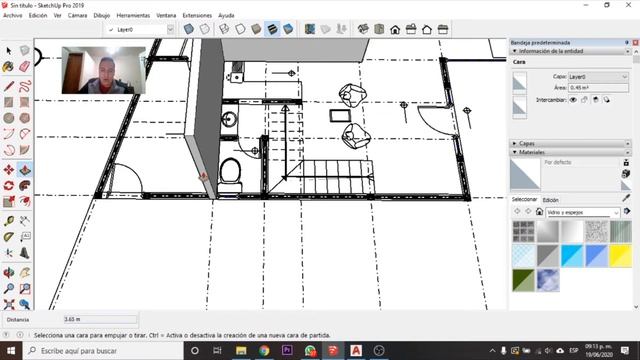Select the Scale tool
This screenshot has width=640, height=360.
(9, 202)
